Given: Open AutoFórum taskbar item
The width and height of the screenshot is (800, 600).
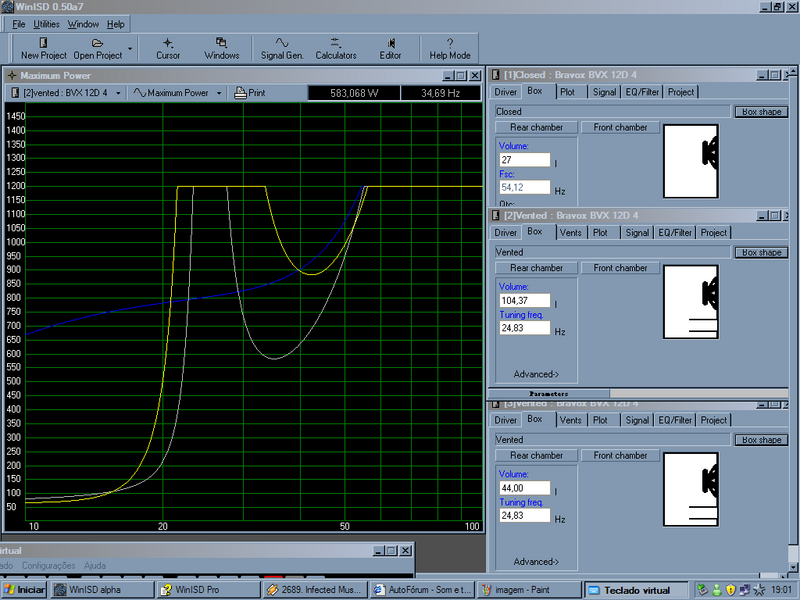Looking at the screenshot, I should coord(422,589).
